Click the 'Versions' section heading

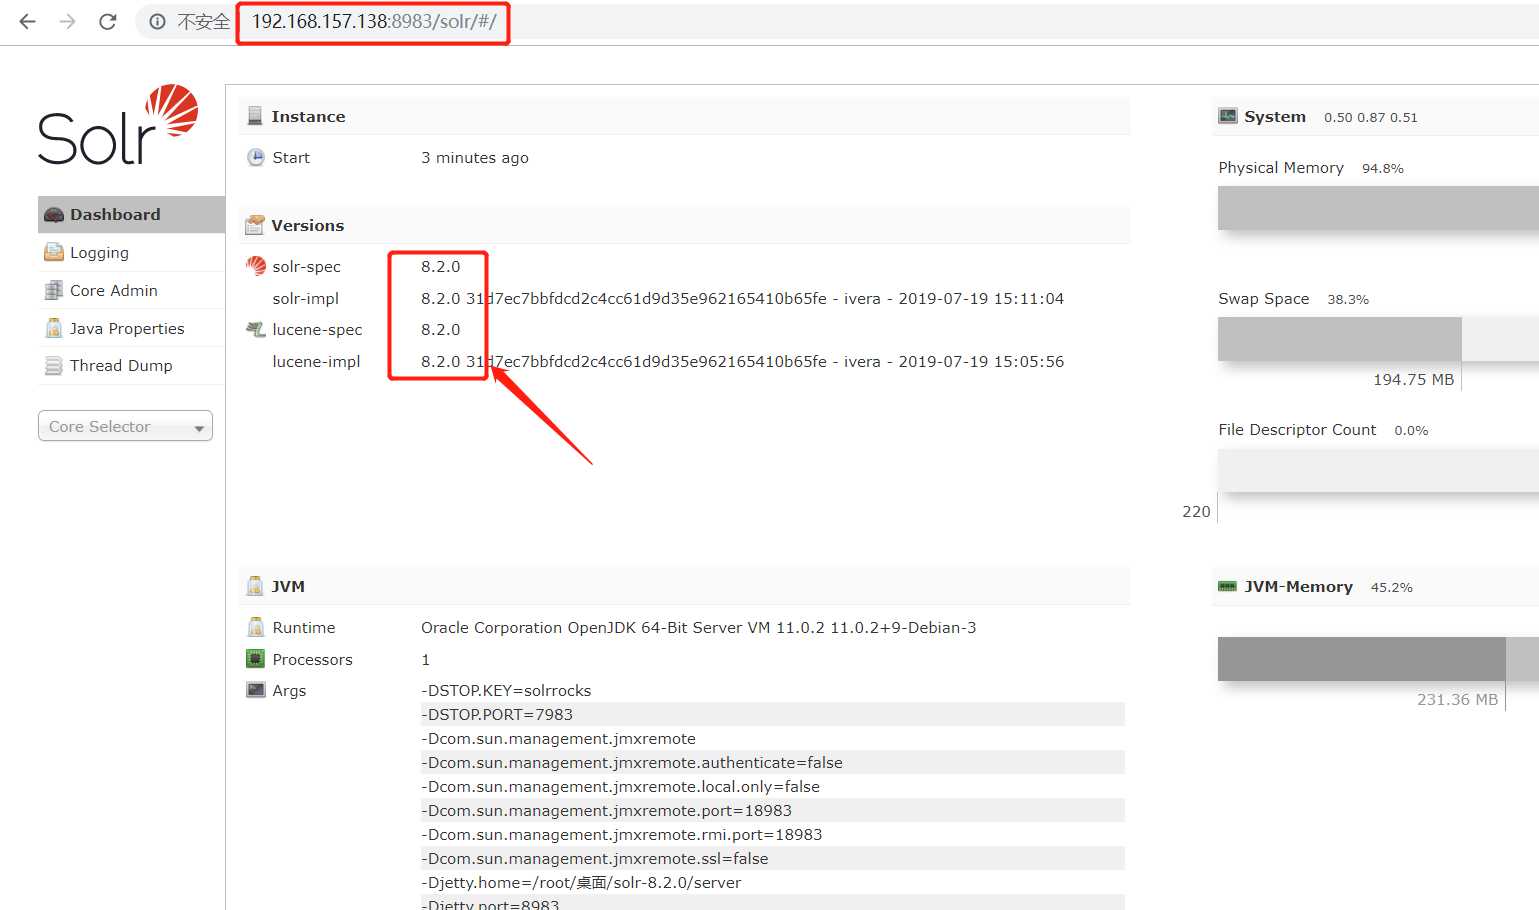click(x=308, y=225)
